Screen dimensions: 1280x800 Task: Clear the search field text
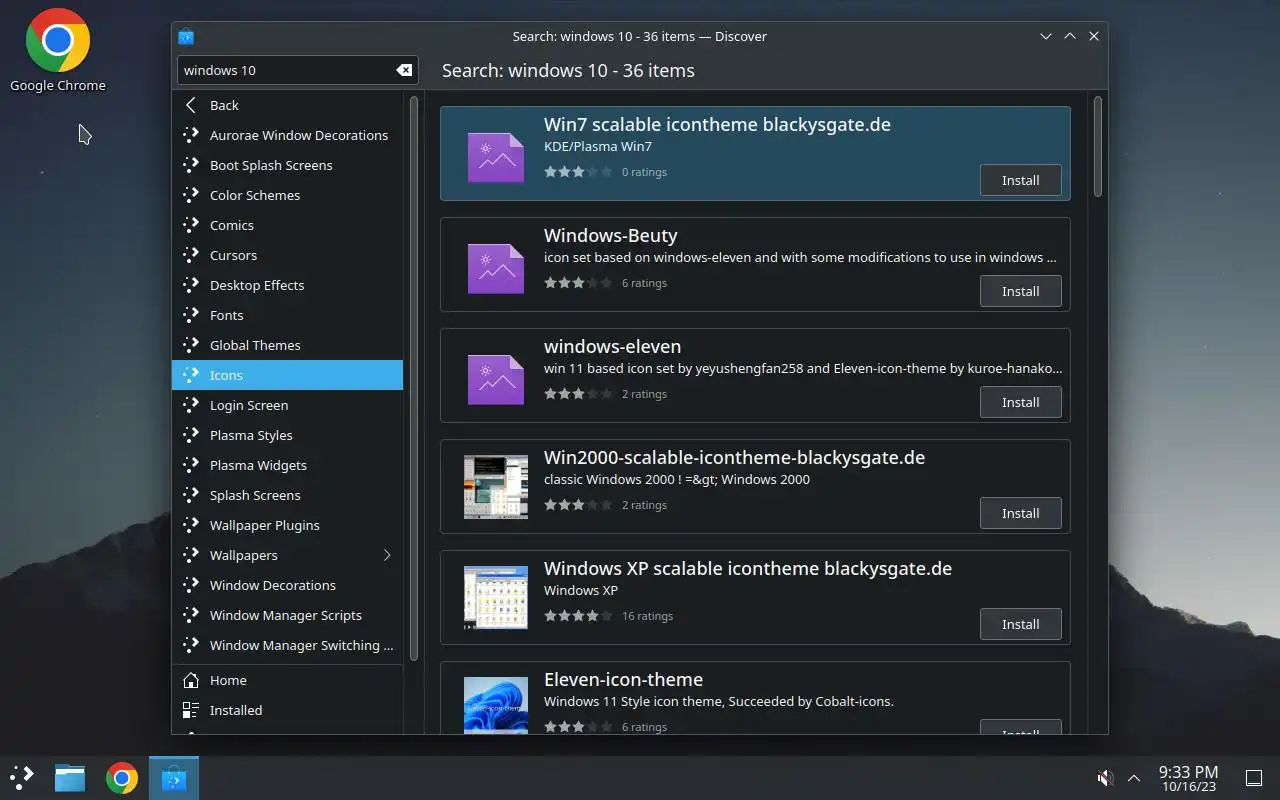(x=404, y=70)
